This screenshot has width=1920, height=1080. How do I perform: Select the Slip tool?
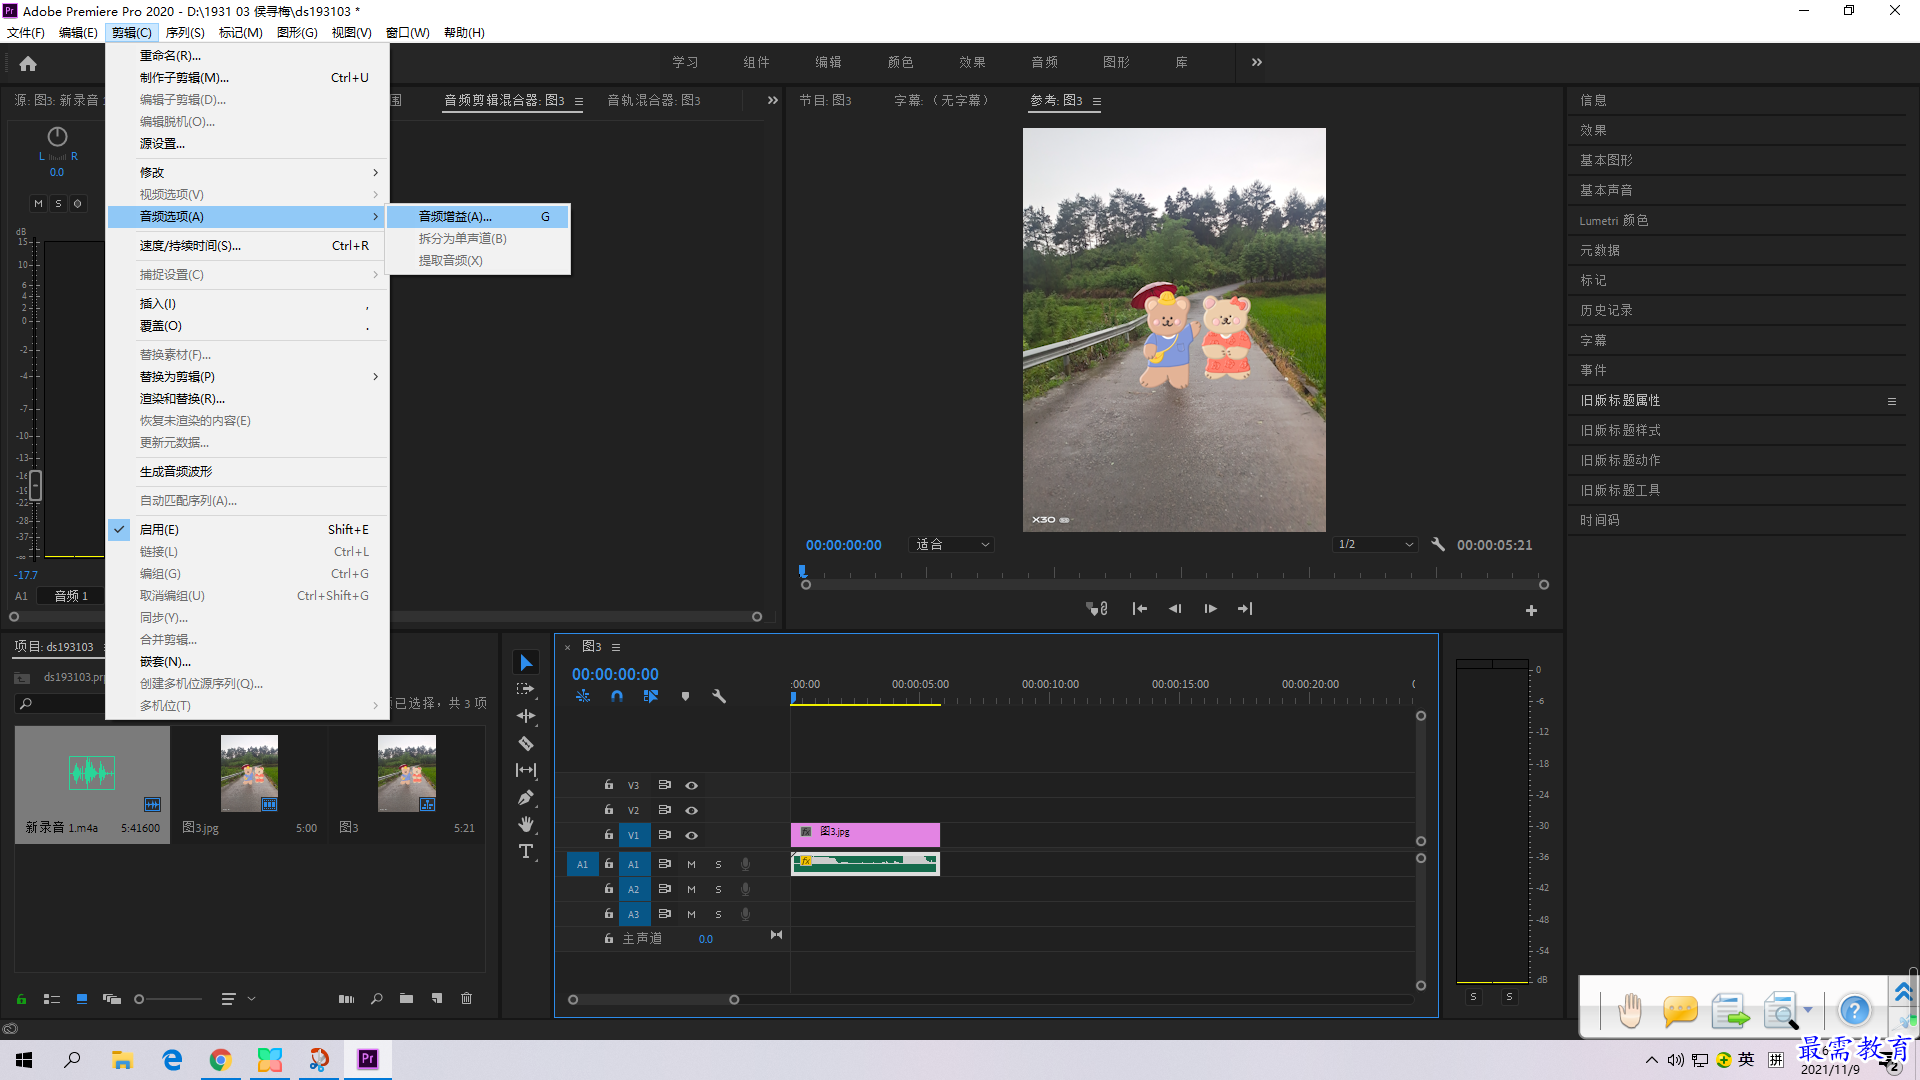coord(526,770)
